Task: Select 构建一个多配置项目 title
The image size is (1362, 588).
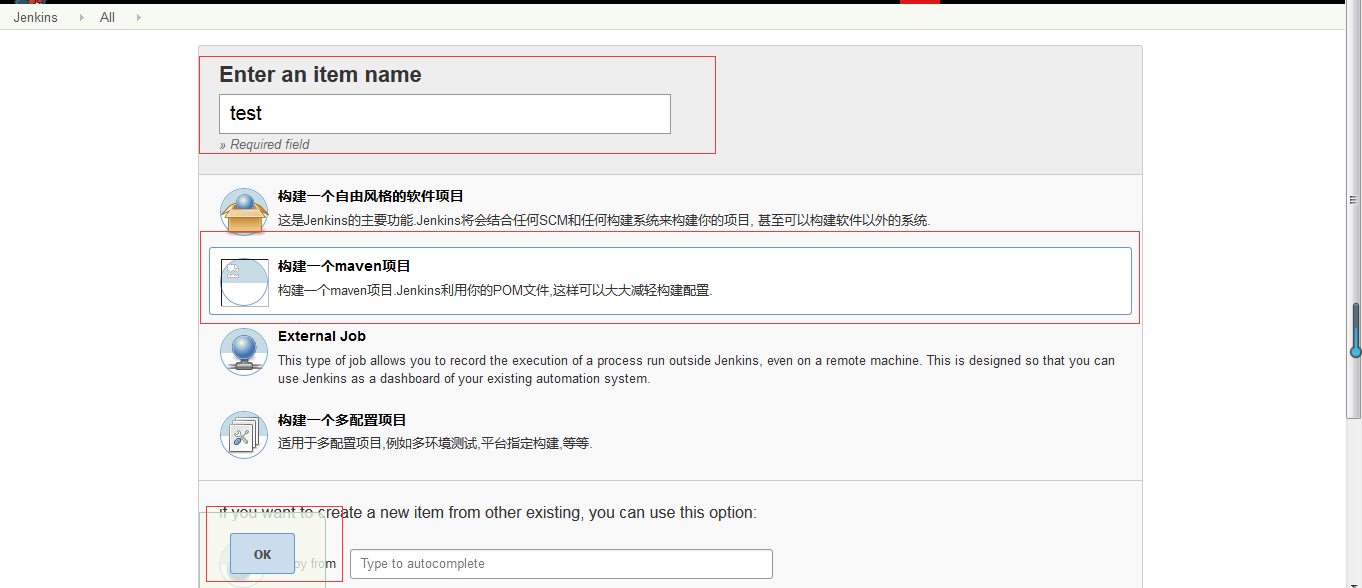Action: click(x=342, y=420)
